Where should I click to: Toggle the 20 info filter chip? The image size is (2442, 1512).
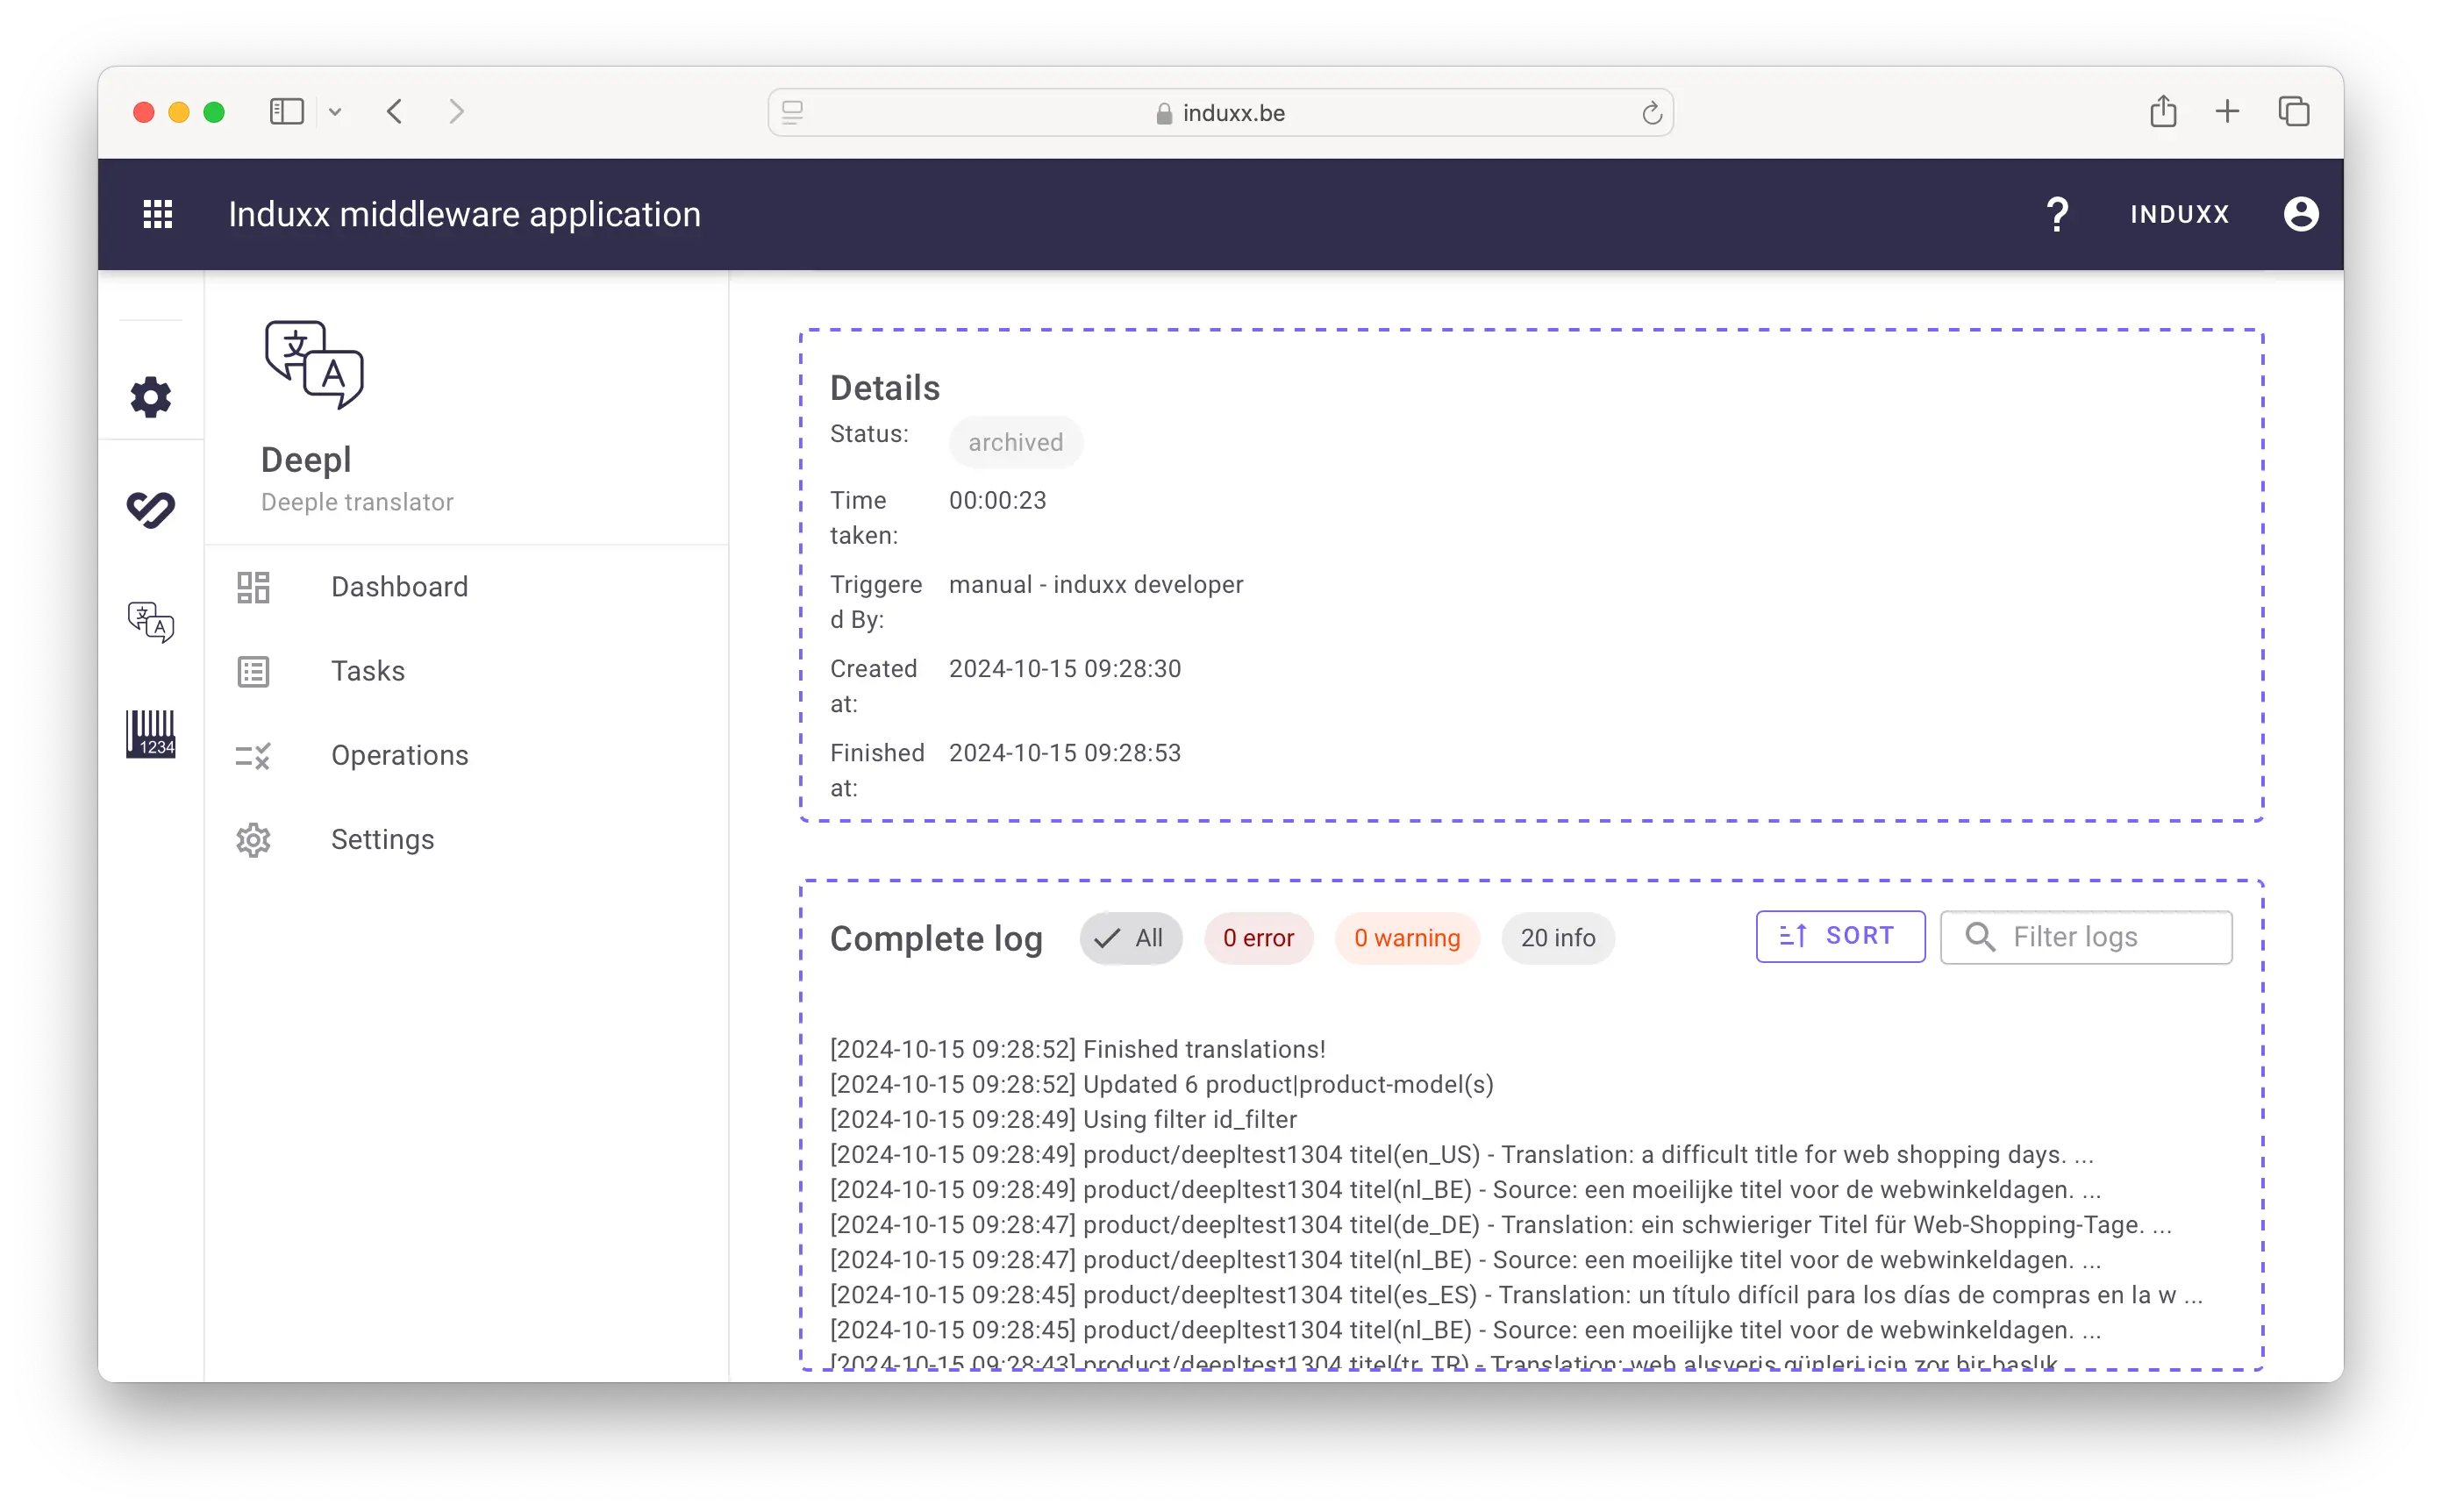[x=1557, y=938]
